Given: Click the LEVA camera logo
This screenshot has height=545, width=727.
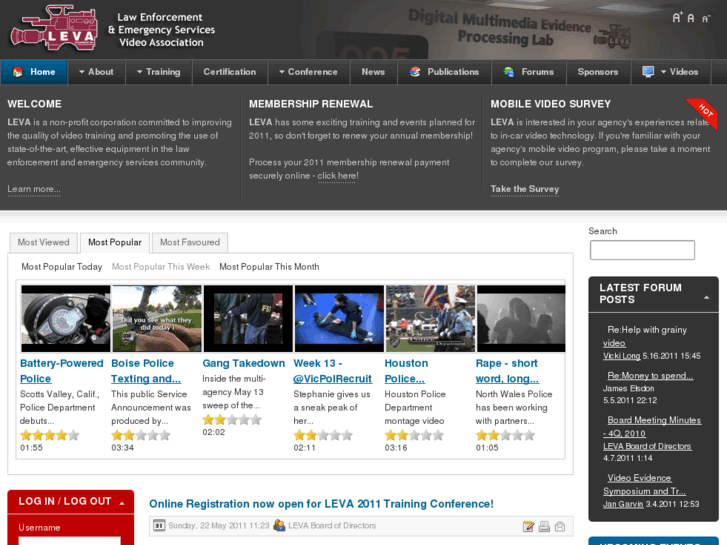Looking at the screenshot, I should tap(54, 28).
